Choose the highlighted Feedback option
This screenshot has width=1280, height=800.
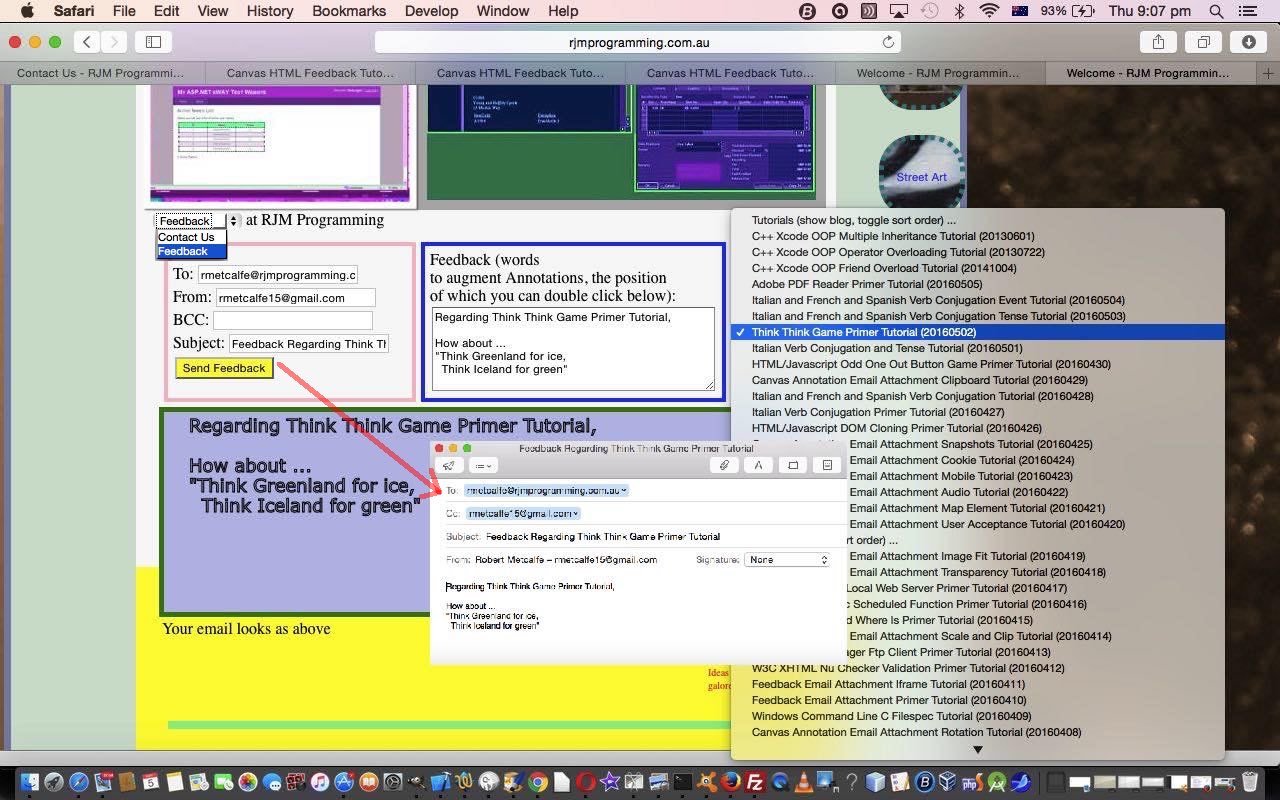click(191, 251)
